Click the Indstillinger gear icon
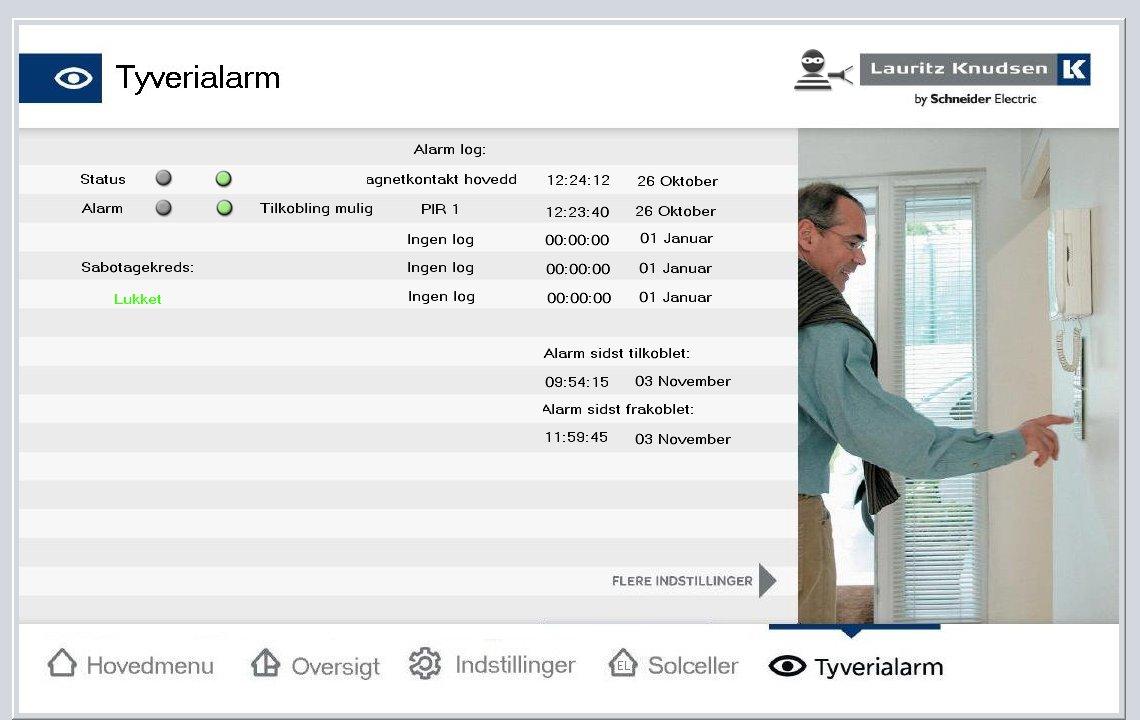Viewport: 1140px width, 720px height. pos(425,664)
